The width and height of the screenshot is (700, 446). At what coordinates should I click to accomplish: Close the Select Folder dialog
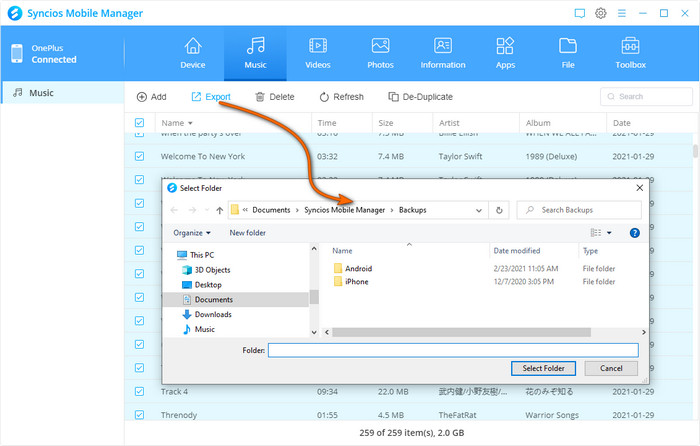[640, 188]
